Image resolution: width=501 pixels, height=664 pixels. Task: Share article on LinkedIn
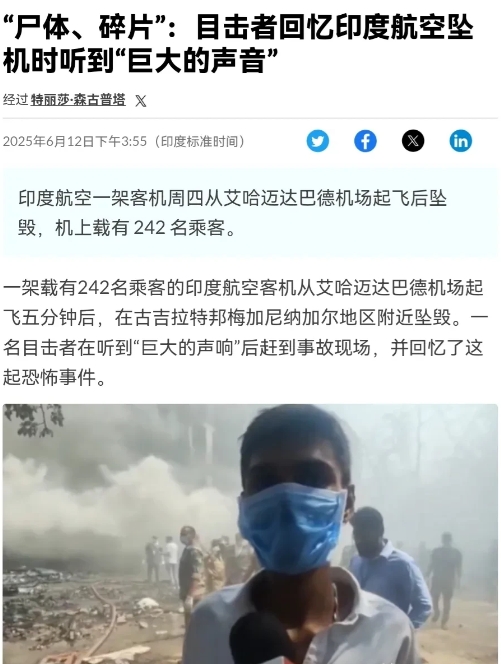[x=461, y=141]
